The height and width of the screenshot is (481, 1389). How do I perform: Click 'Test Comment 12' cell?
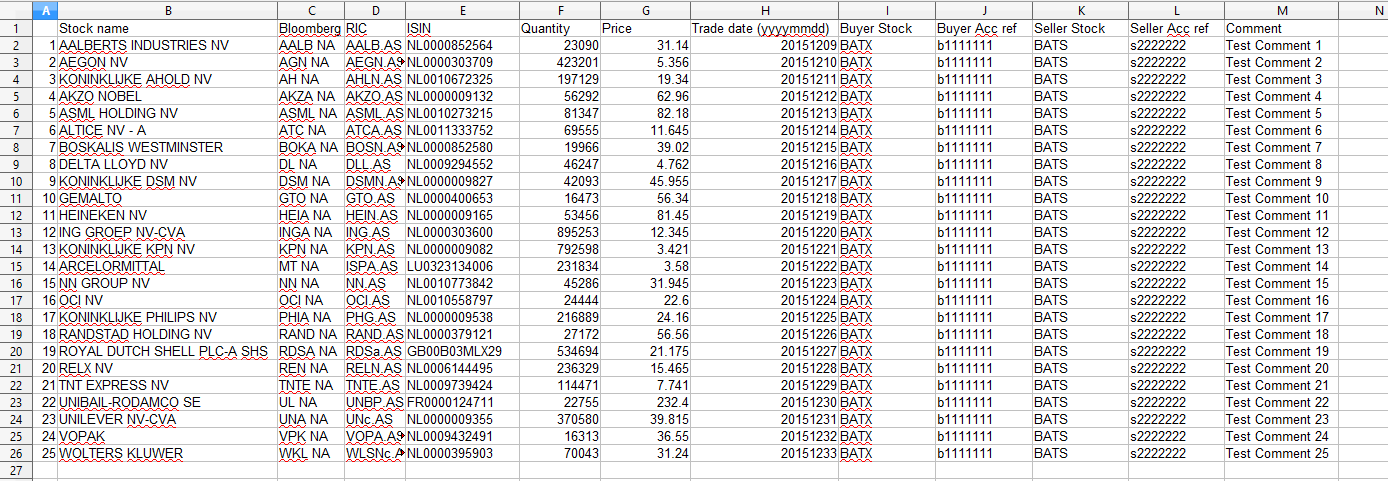pyautogui.click(x=1284, y=232)
